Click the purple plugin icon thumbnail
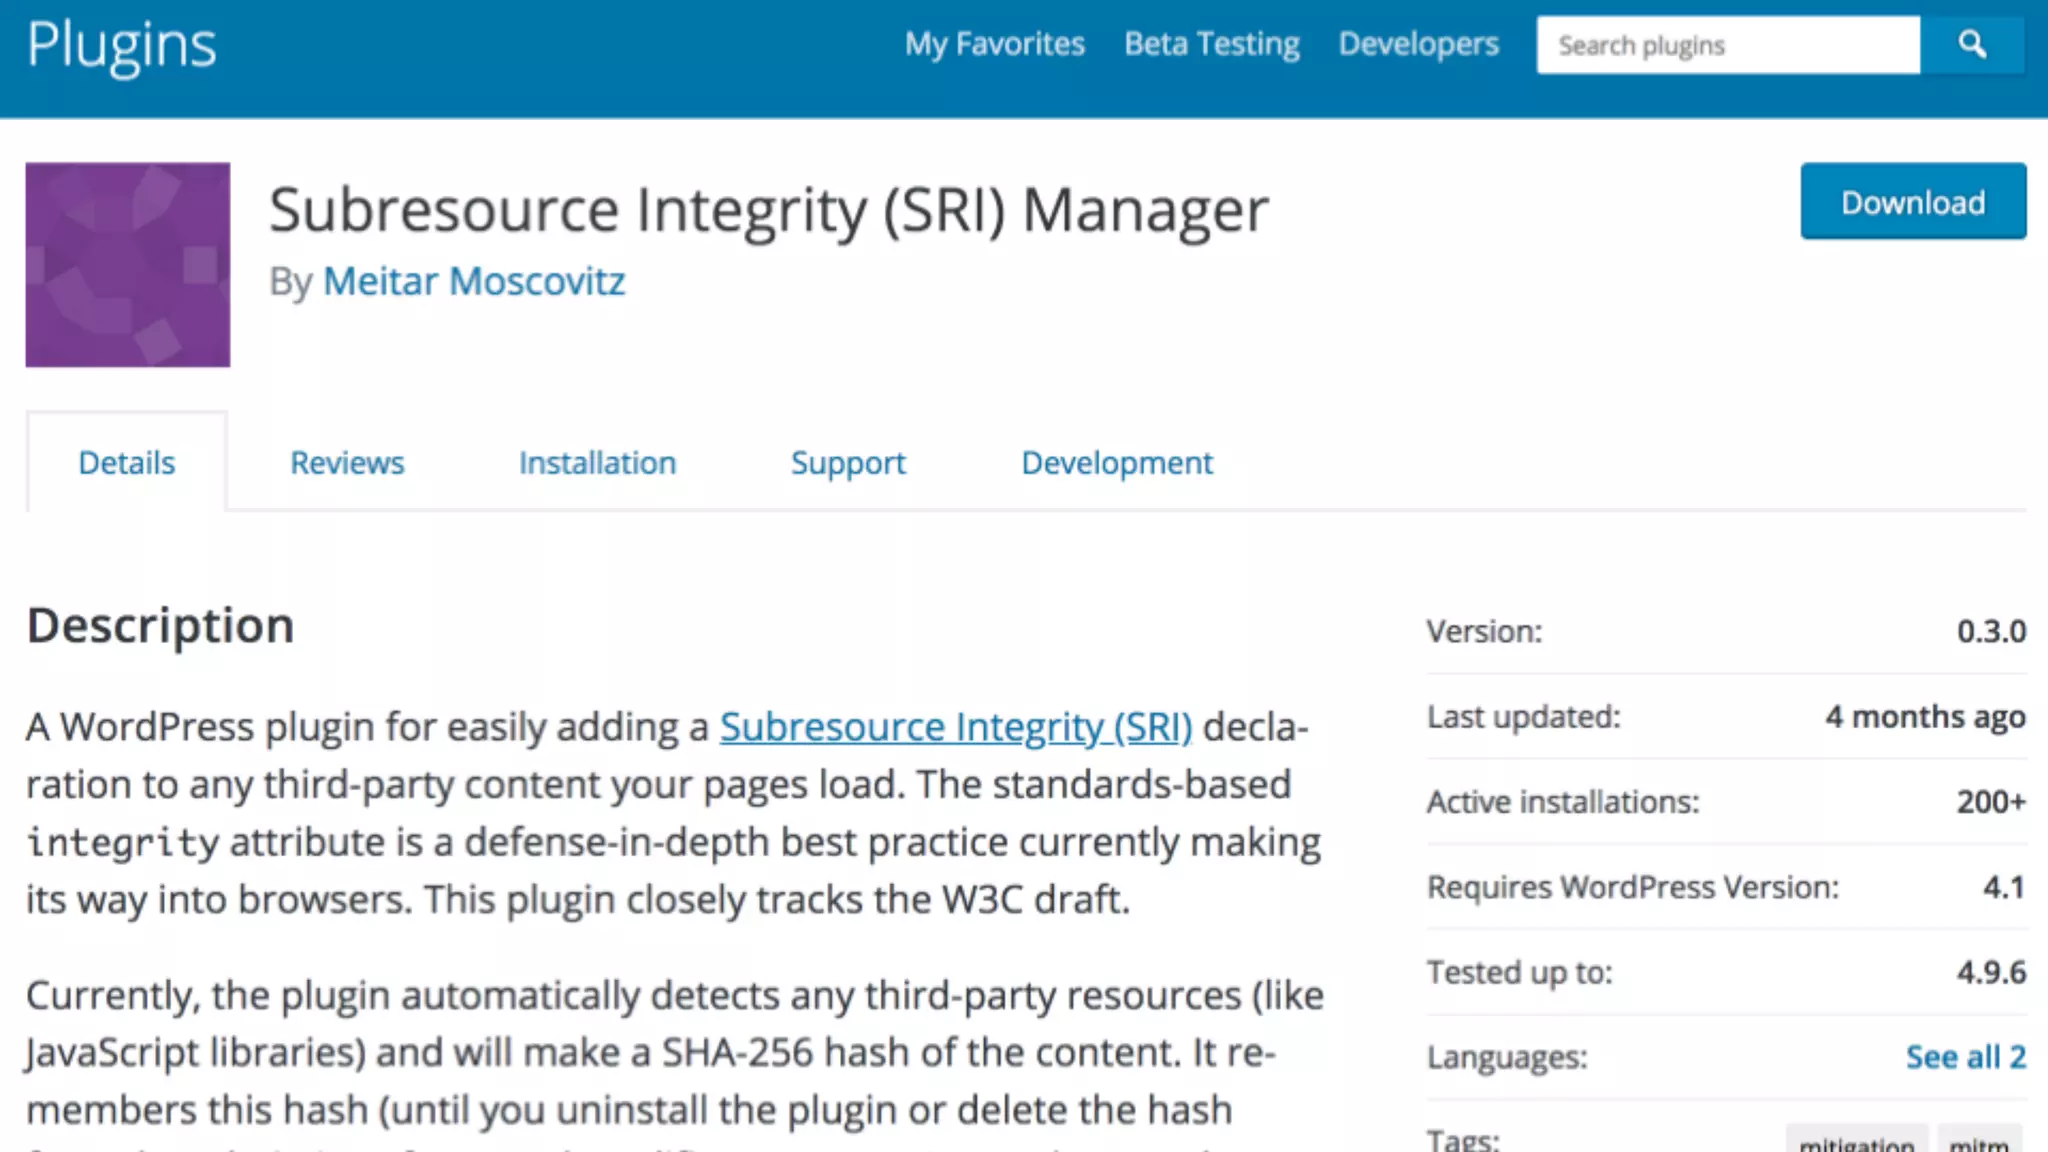Screen dimensions: 2048x1152 click(x=128, y=265)
